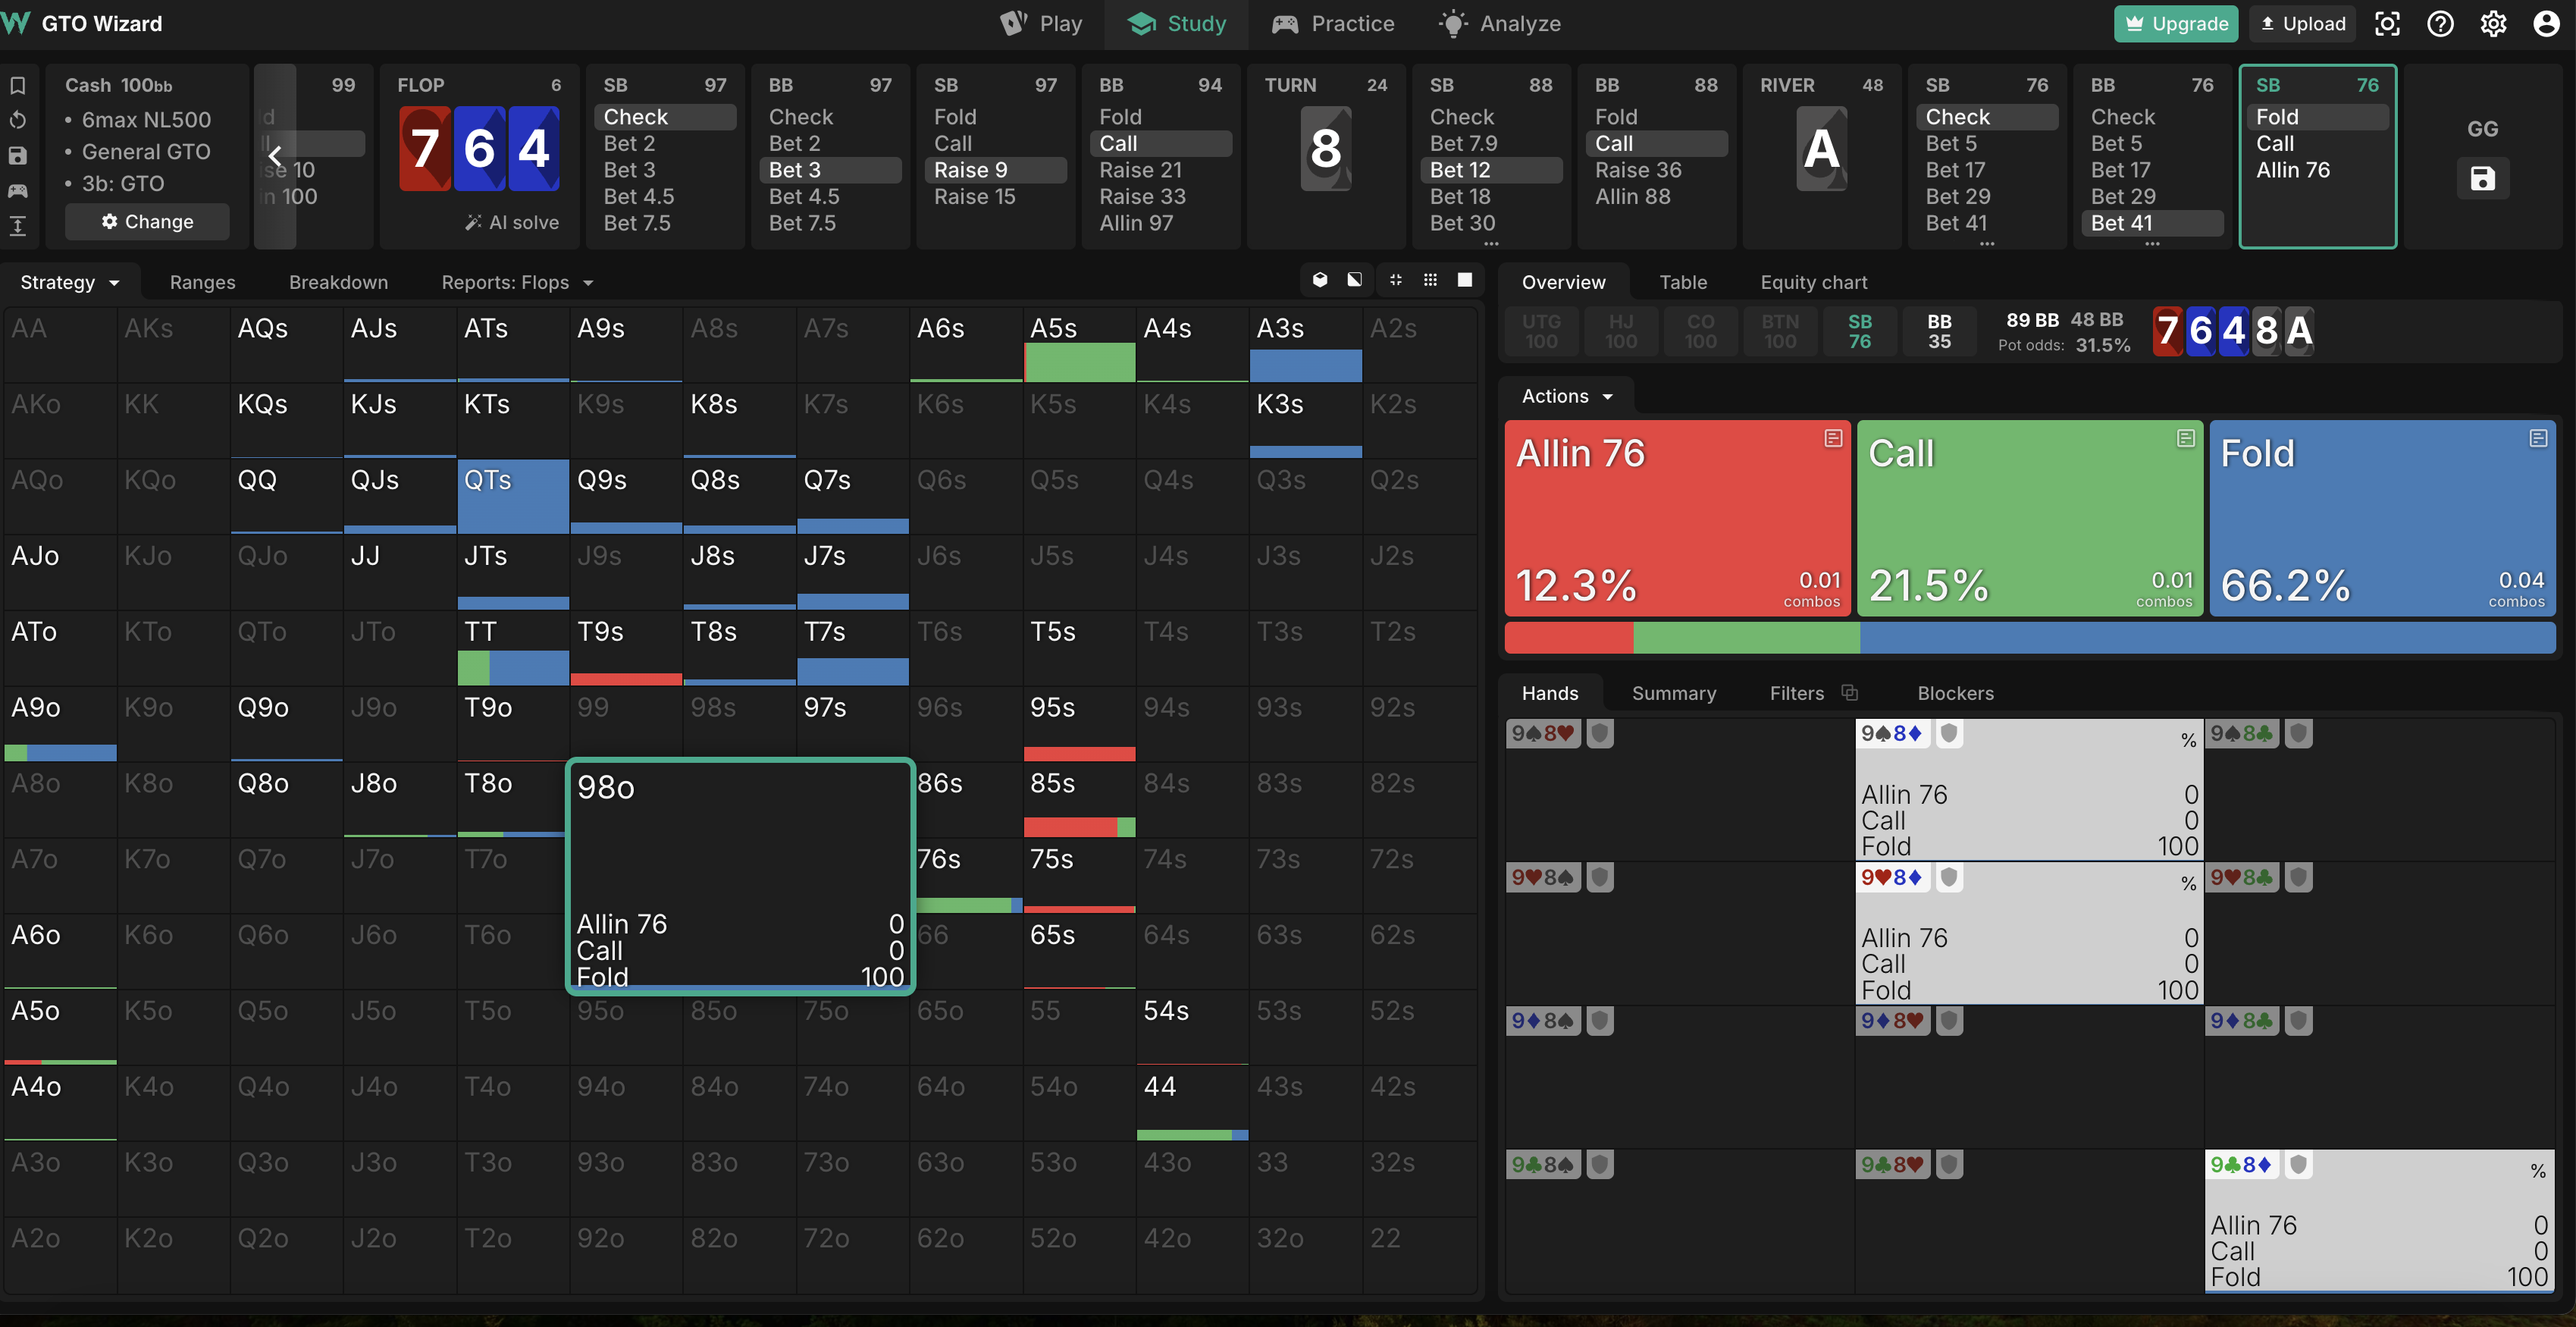Switch to the Equity chart tab
The width and height of the screenshot is (2576, 1327).
point(1813,283)
